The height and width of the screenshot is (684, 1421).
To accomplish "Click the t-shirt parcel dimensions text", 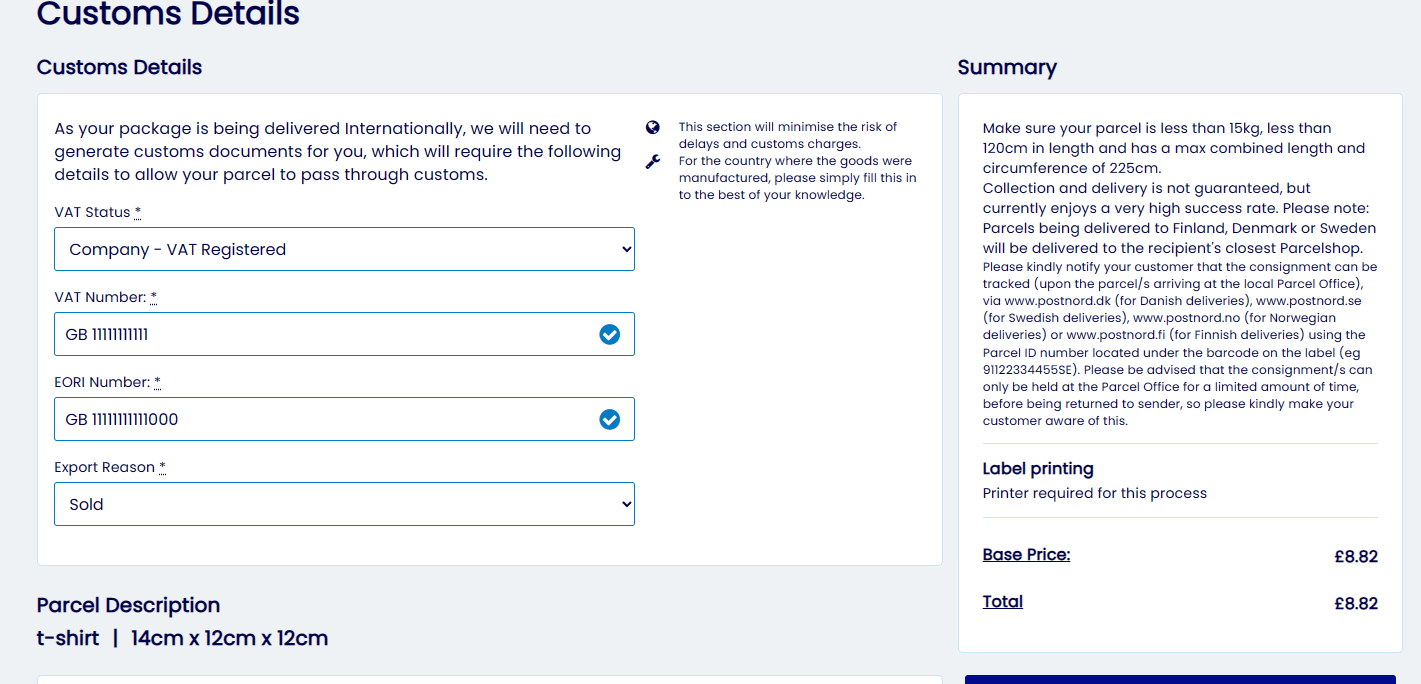I will click(182, 638).
